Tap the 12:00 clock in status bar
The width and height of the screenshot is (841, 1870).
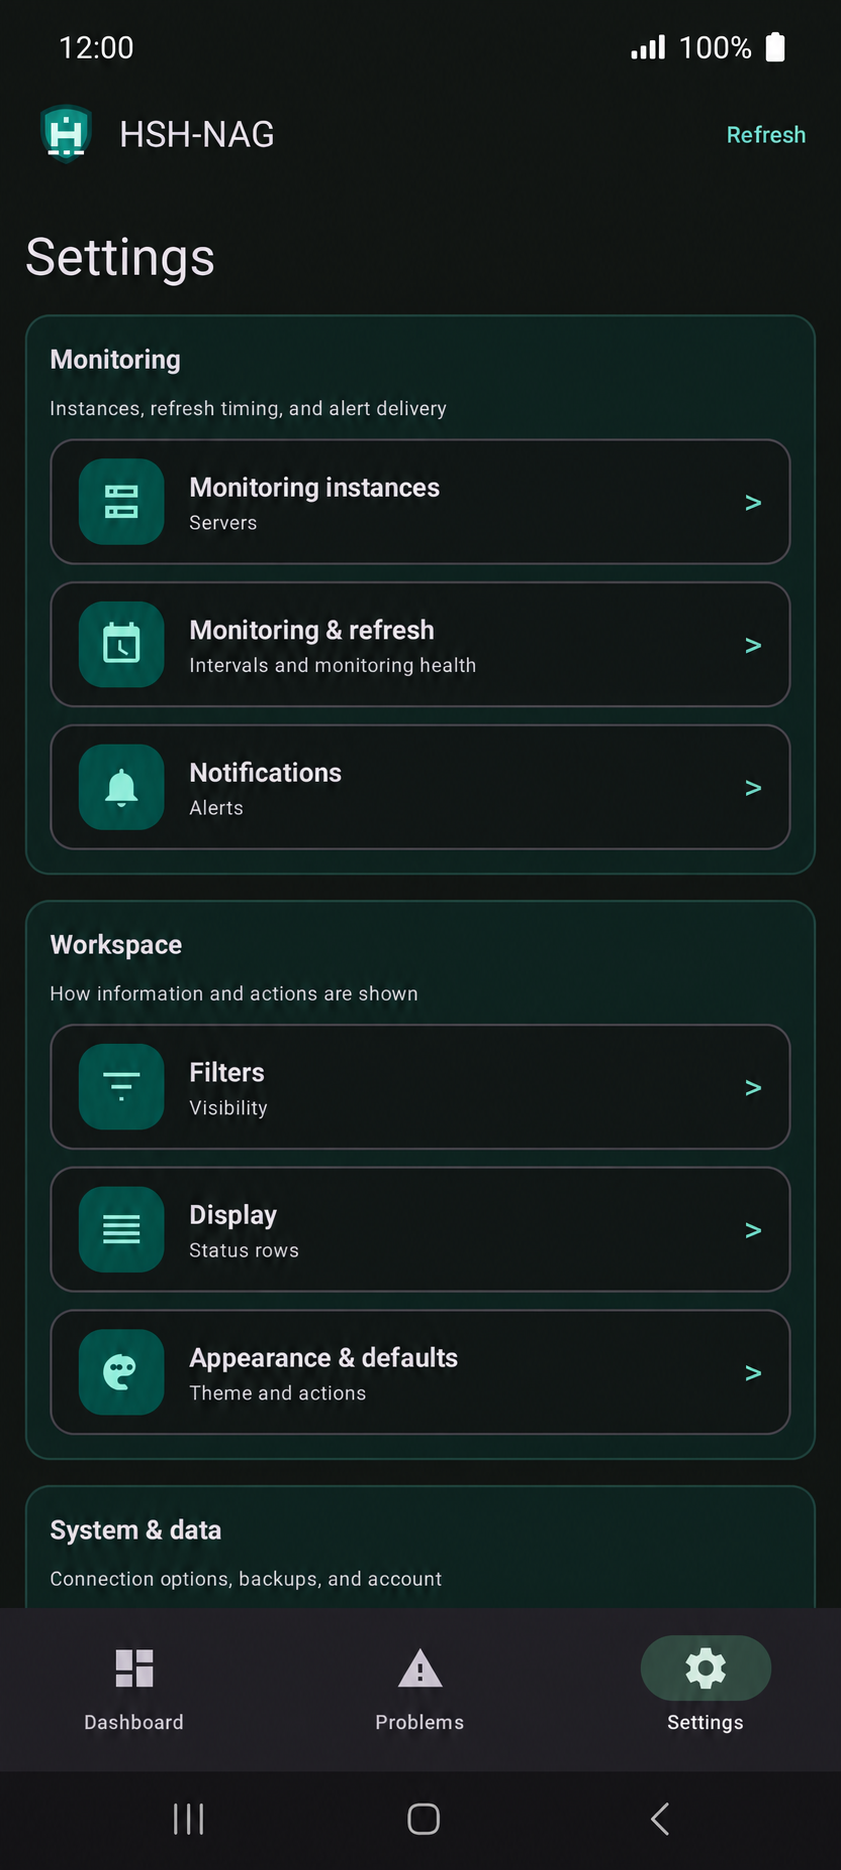pyautogui.click(x=96, y=47)
